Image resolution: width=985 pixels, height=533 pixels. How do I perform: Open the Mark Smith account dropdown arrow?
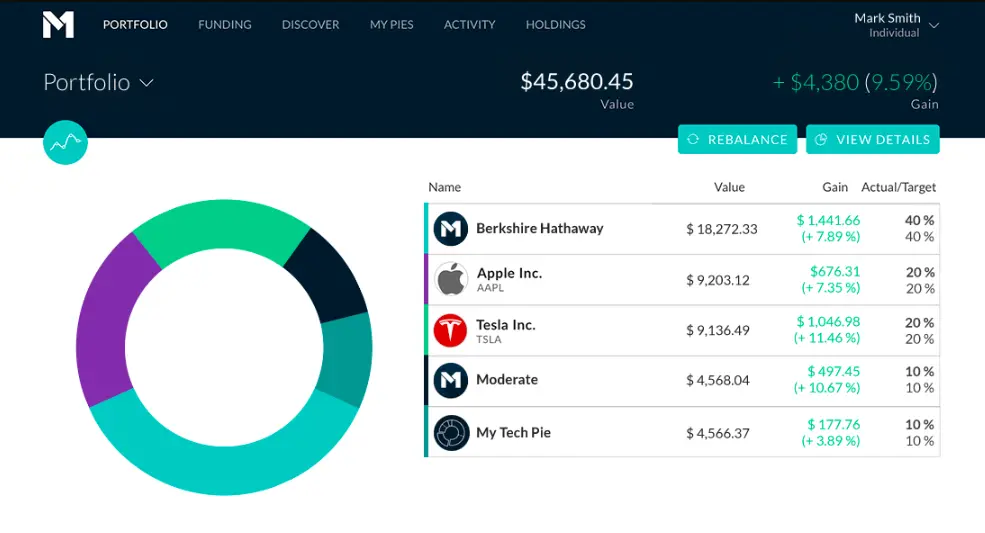tap(934, 25)
